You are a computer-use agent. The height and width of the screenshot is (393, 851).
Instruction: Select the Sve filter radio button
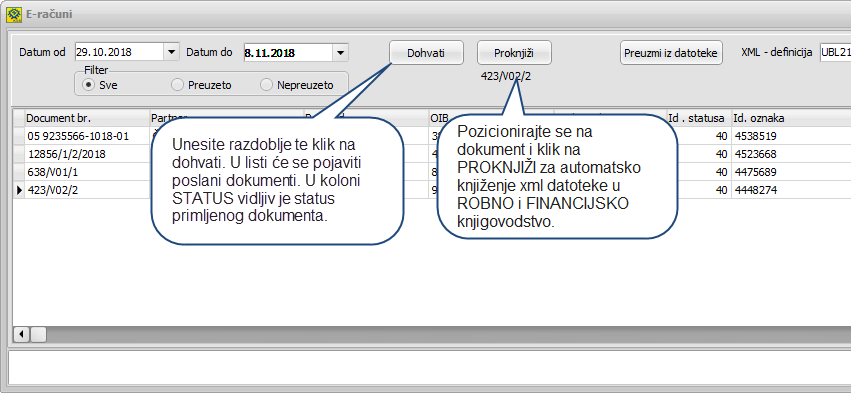pyautogui.click(x=87, y=85)
